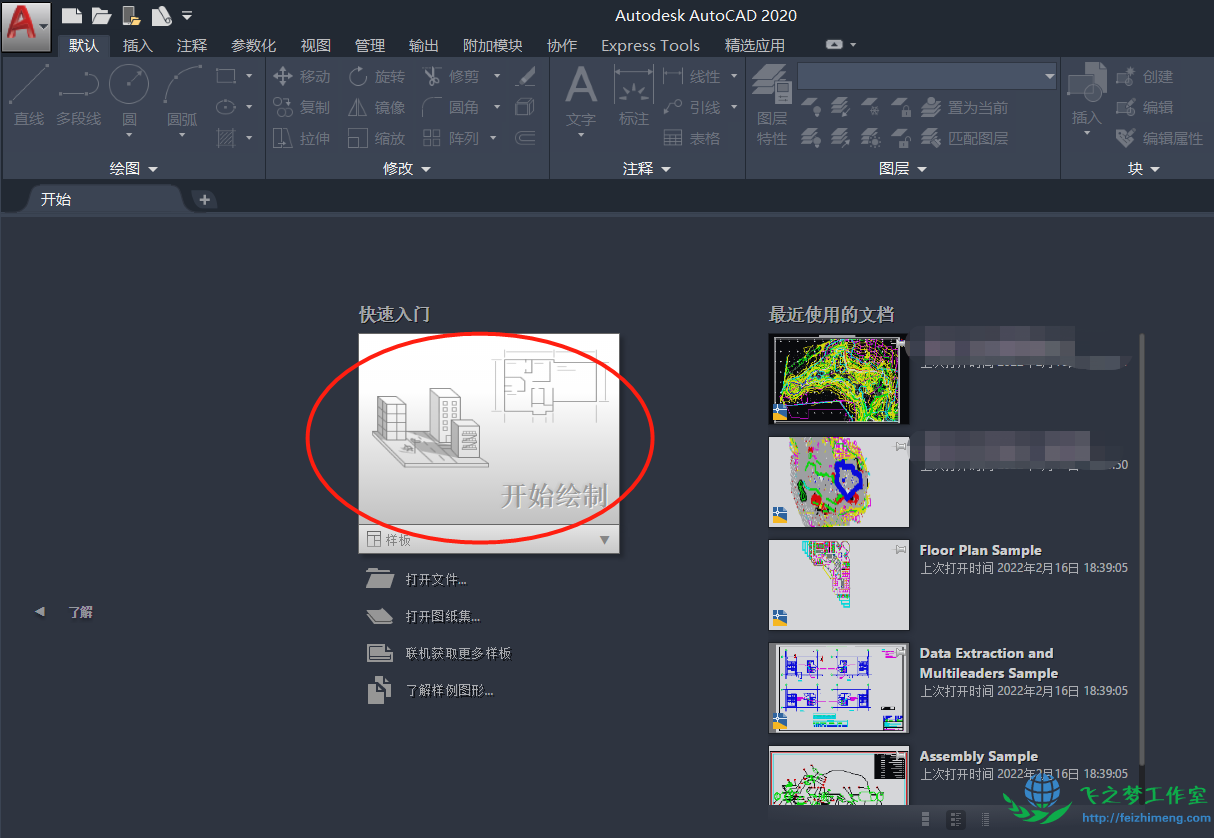
Task: Click the Scale (缩放) tool
Action: 376,138
